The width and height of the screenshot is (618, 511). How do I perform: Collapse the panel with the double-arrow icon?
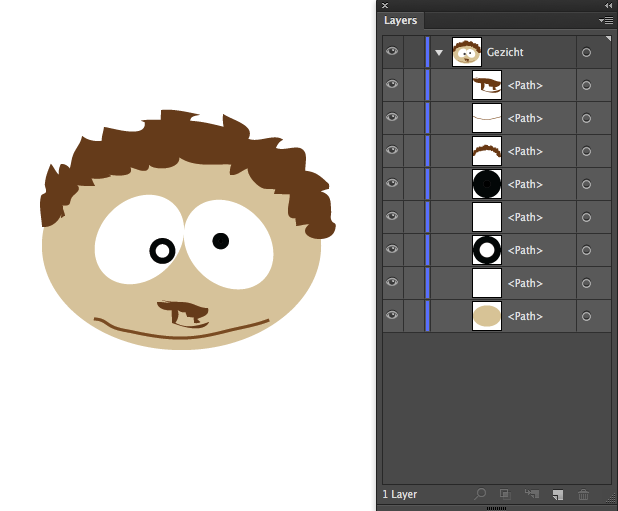pyautogui.click(x=608, y=6)
